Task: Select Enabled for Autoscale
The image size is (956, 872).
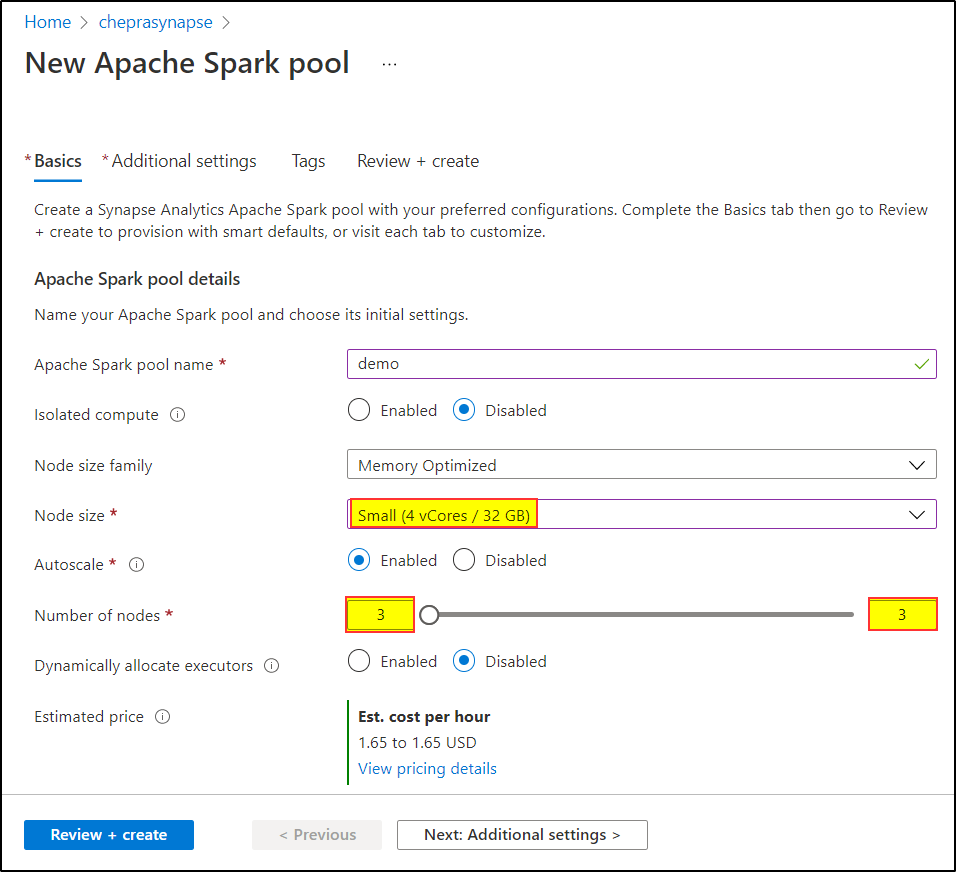Action: pos(359,560)
